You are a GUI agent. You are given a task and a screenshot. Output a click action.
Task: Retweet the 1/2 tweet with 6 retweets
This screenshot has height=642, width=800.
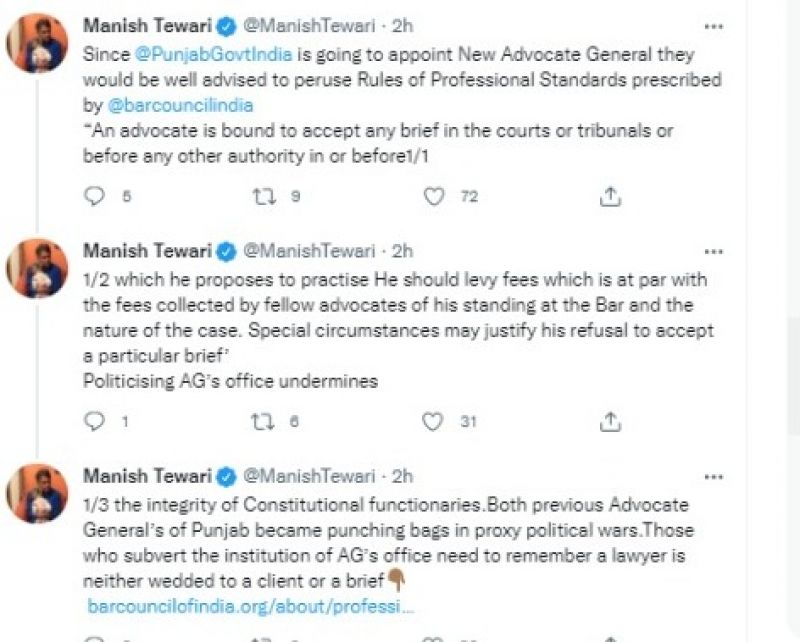(x=261, y=422)
